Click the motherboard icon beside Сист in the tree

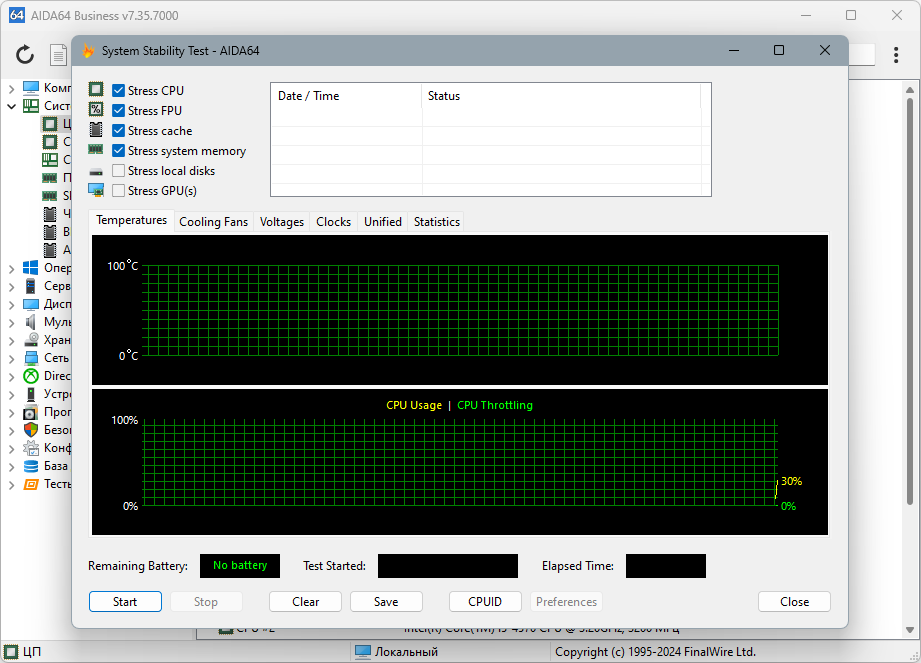[31, 106]
